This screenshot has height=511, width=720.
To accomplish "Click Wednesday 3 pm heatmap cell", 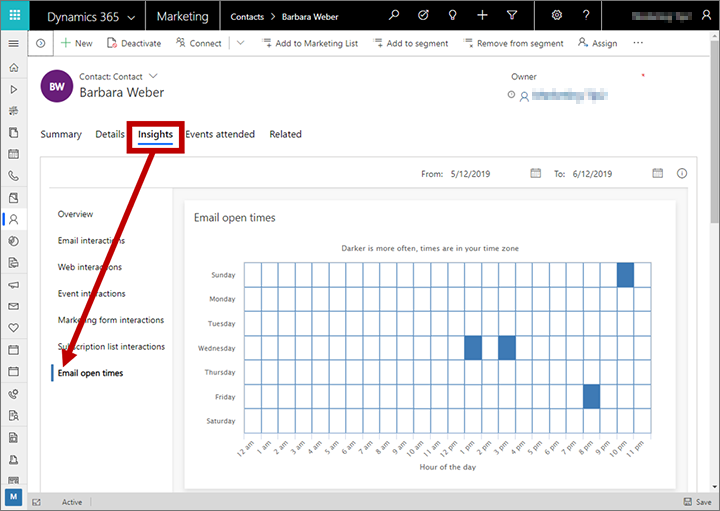I will [x=507, y=348].
